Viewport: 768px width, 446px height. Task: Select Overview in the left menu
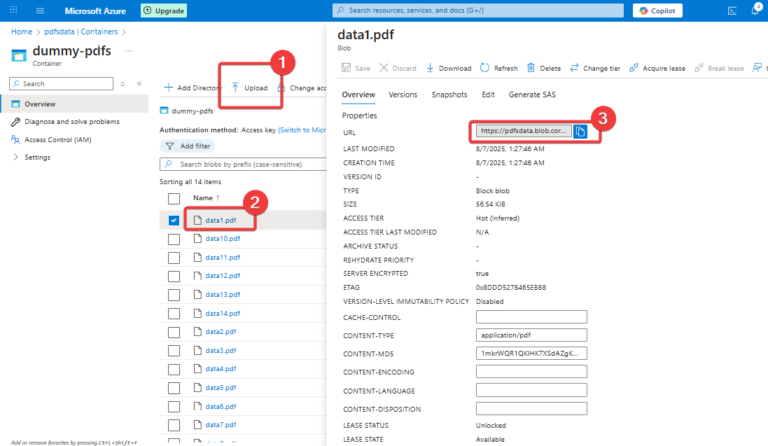click(x=74, y=104)
